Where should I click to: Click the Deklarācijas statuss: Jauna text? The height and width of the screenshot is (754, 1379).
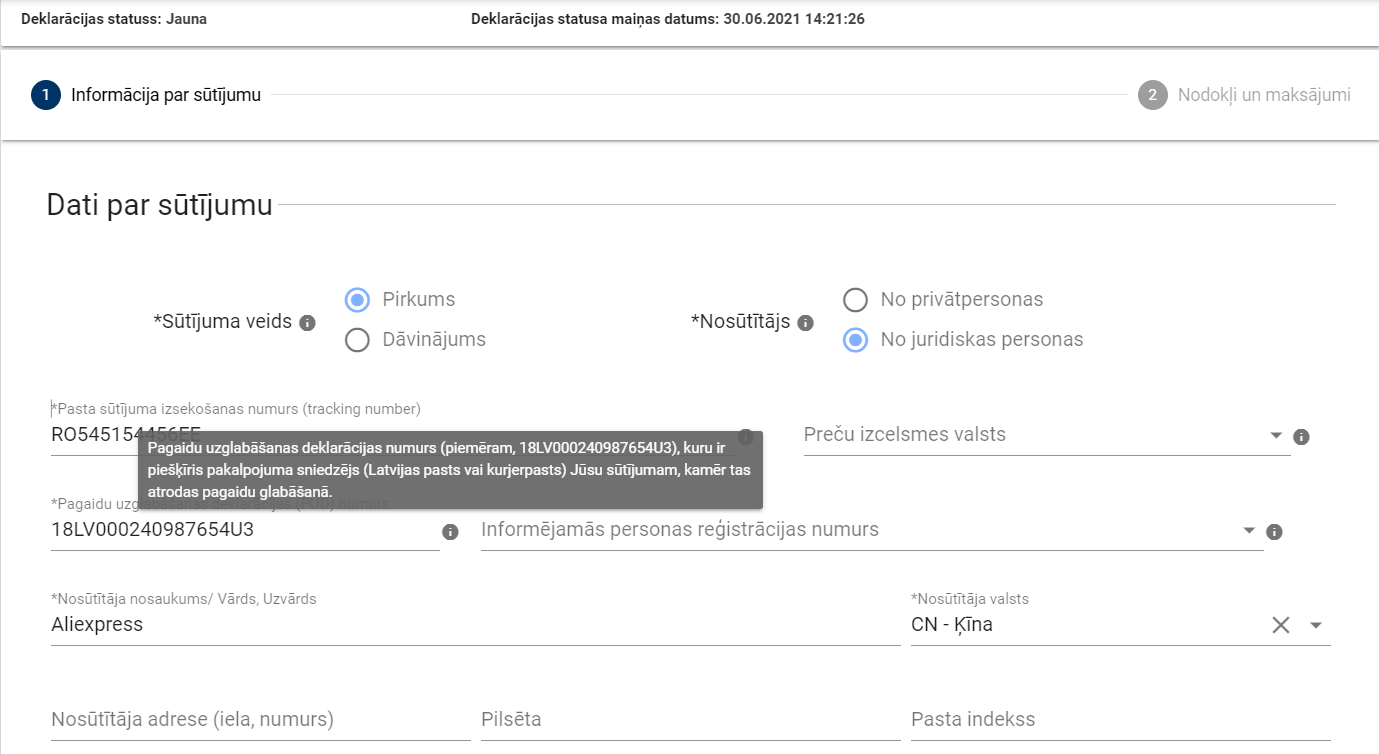(x=114, y=18)
